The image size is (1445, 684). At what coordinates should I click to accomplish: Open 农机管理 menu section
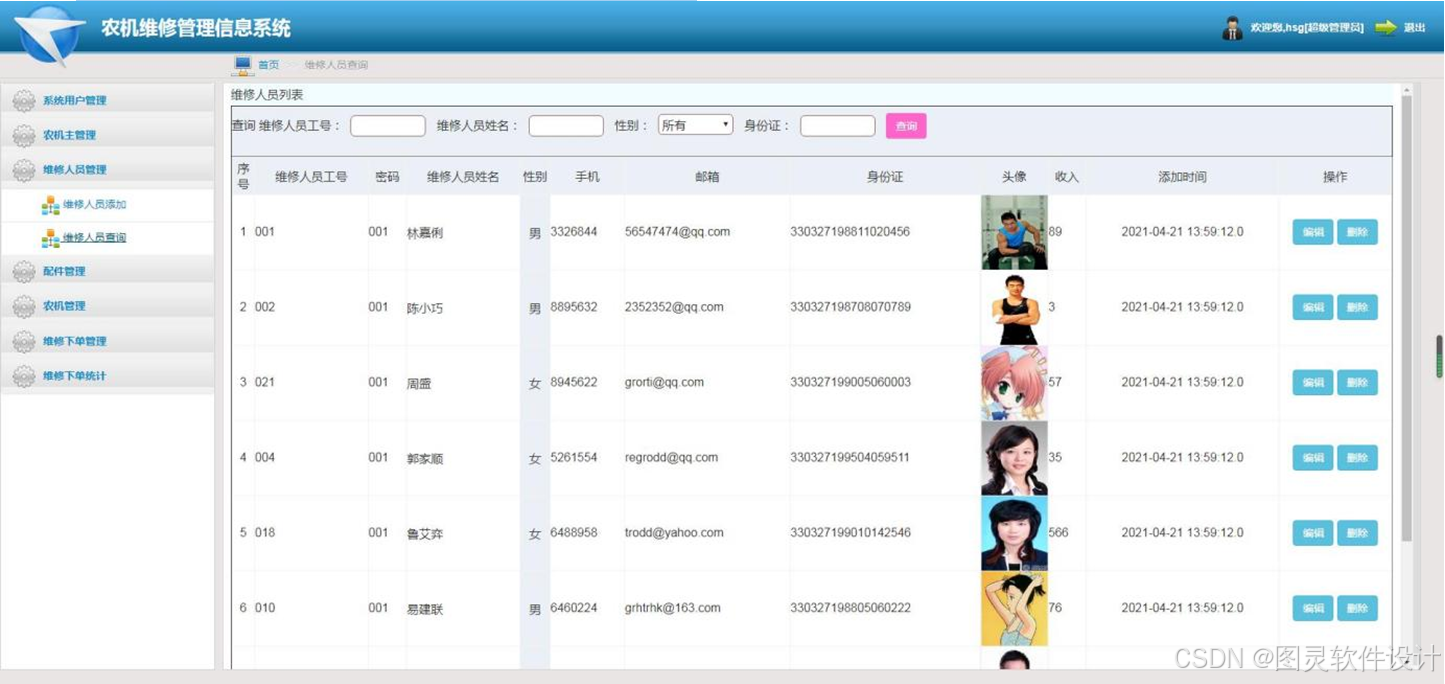click(x=107, y=306)
